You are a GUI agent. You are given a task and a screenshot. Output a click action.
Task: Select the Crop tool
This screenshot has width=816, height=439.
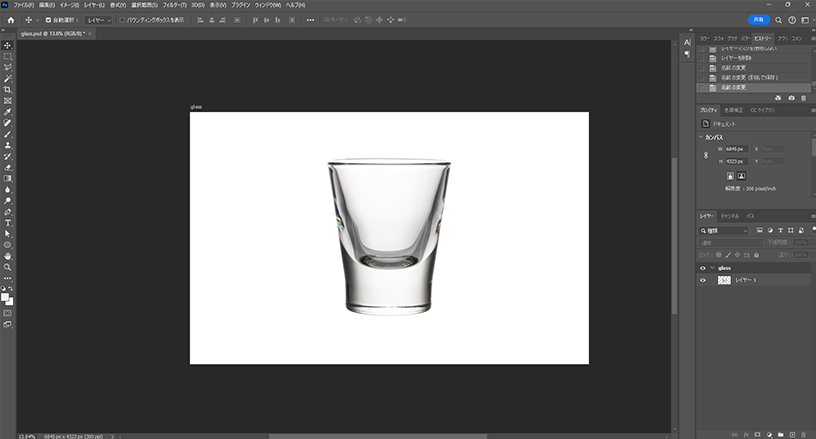[8, 90]
